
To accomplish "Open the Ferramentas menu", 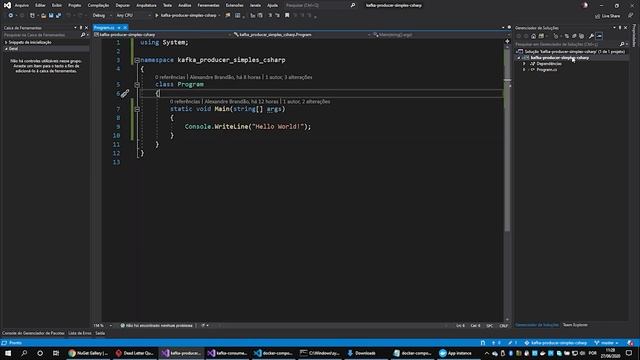I will coord(209,5).
